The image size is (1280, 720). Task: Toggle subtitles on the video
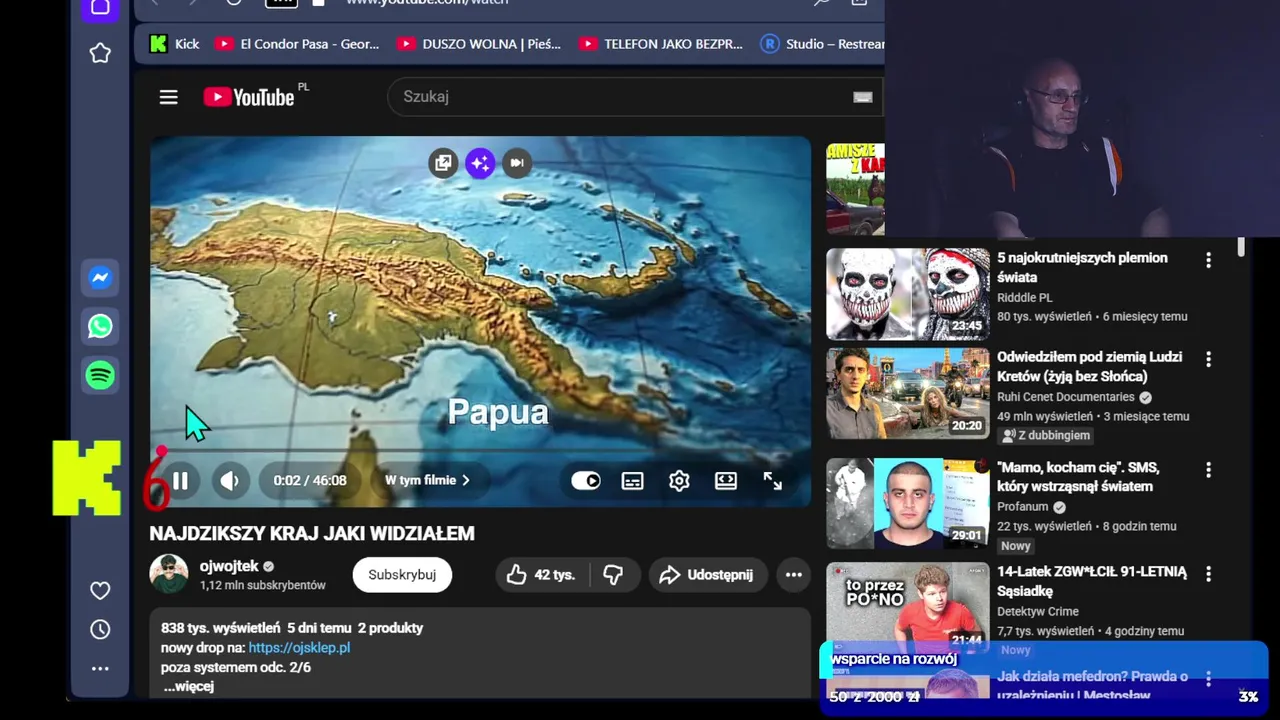click(x=633, y=481)
